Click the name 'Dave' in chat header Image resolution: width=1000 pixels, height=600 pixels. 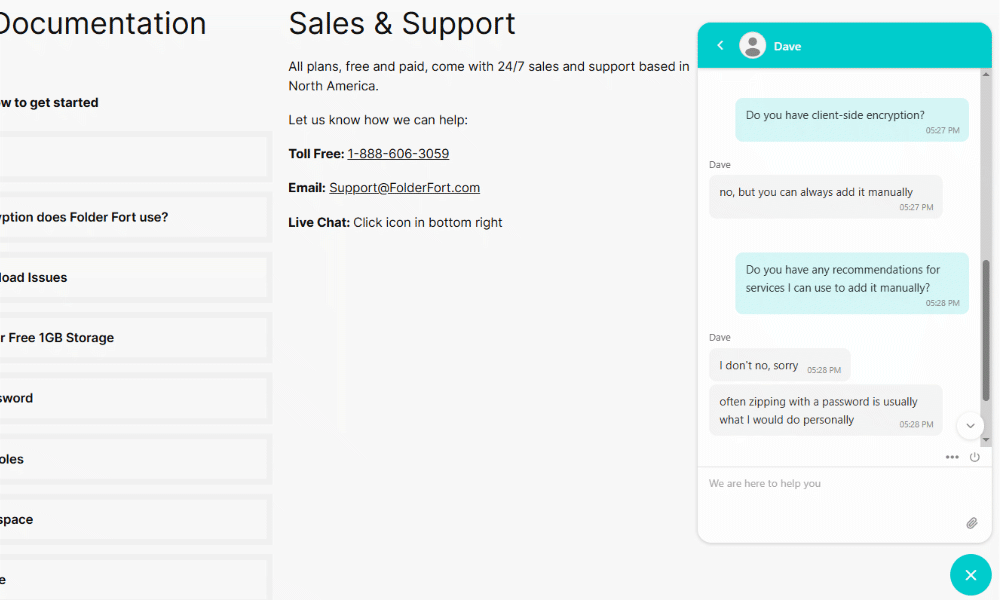(x=787, y=47)
